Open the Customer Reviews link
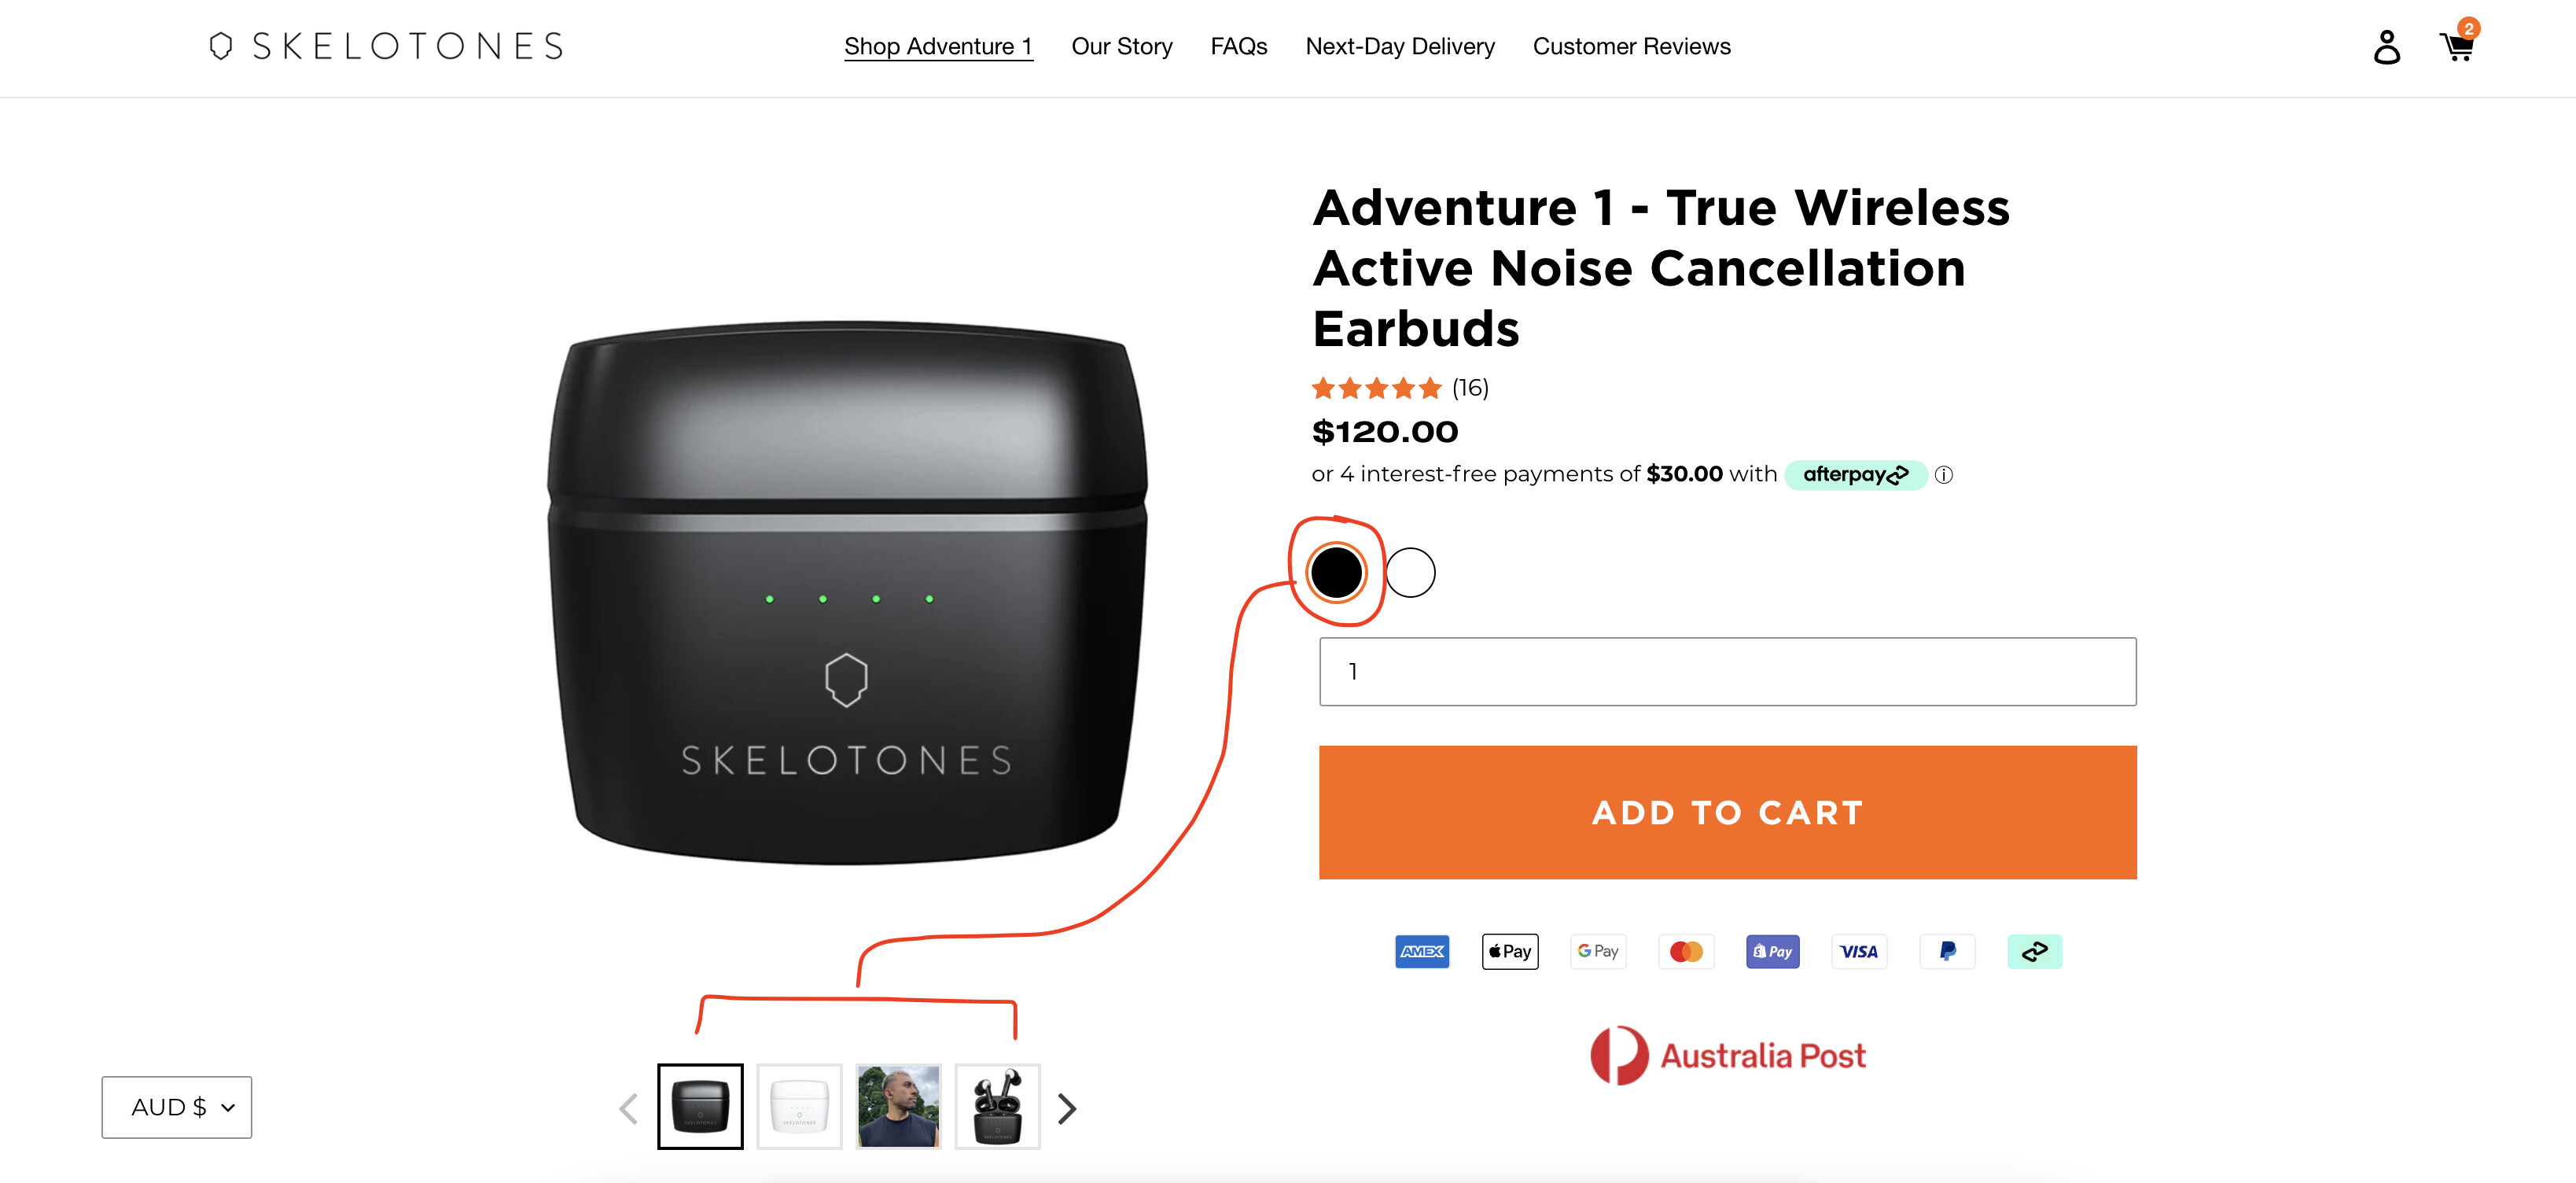The width and height of the screenshot is (2576, 1183). tap(1631, 46)
